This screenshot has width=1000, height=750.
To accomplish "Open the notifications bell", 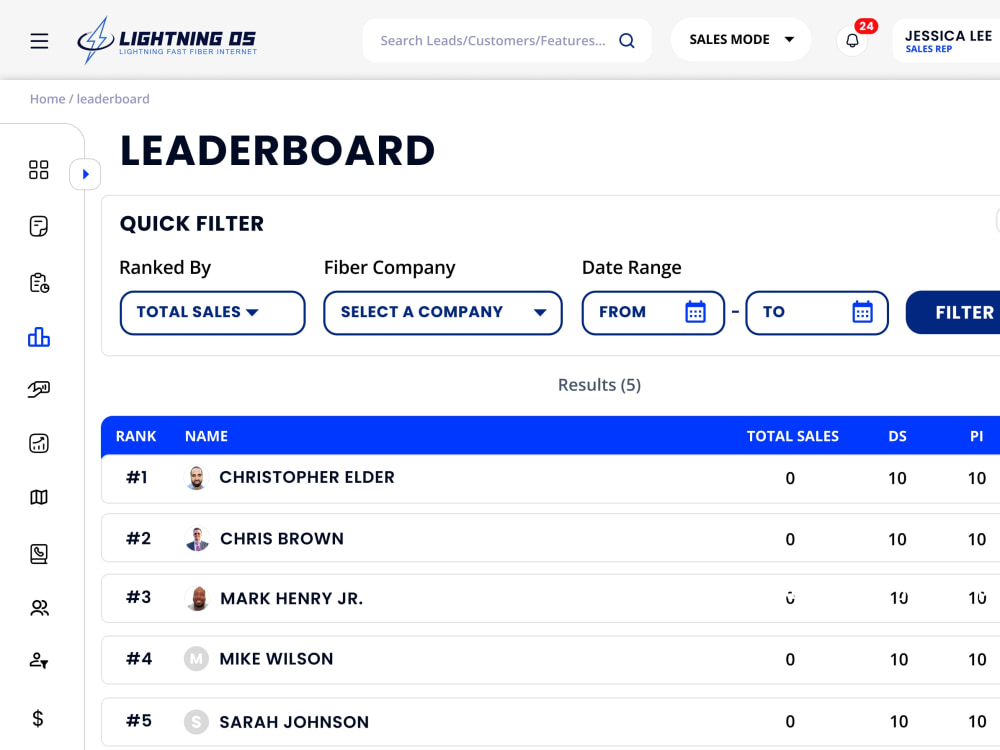I will coord(852,41).
